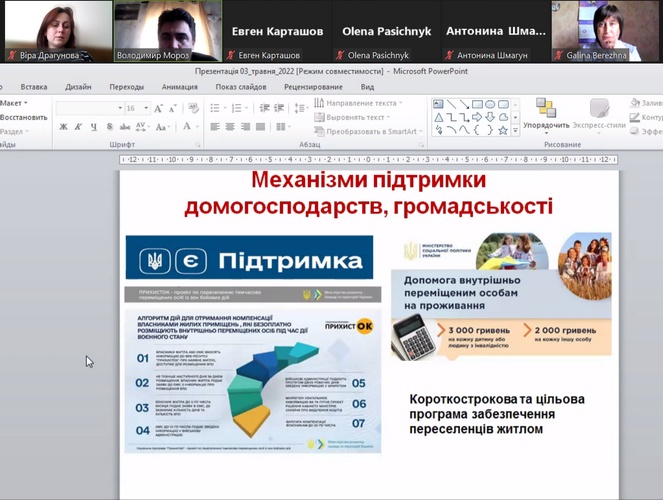The height and width of the screenshot is (500, 663).
Task: Open the Рецензирование ribbon tab
Action: (312, 87)
